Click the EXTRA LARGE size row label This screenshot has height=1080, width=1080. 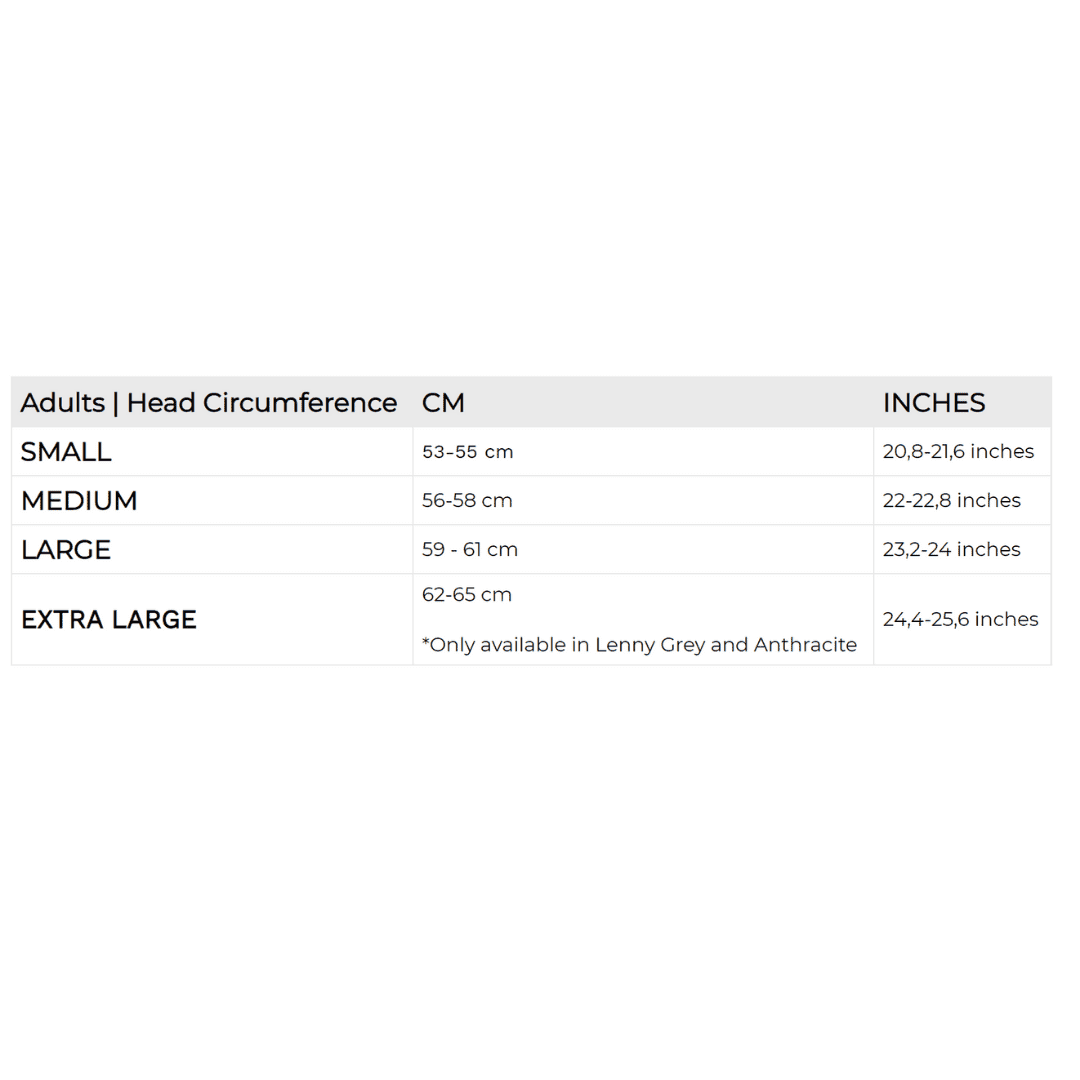(x=109, y=620)
